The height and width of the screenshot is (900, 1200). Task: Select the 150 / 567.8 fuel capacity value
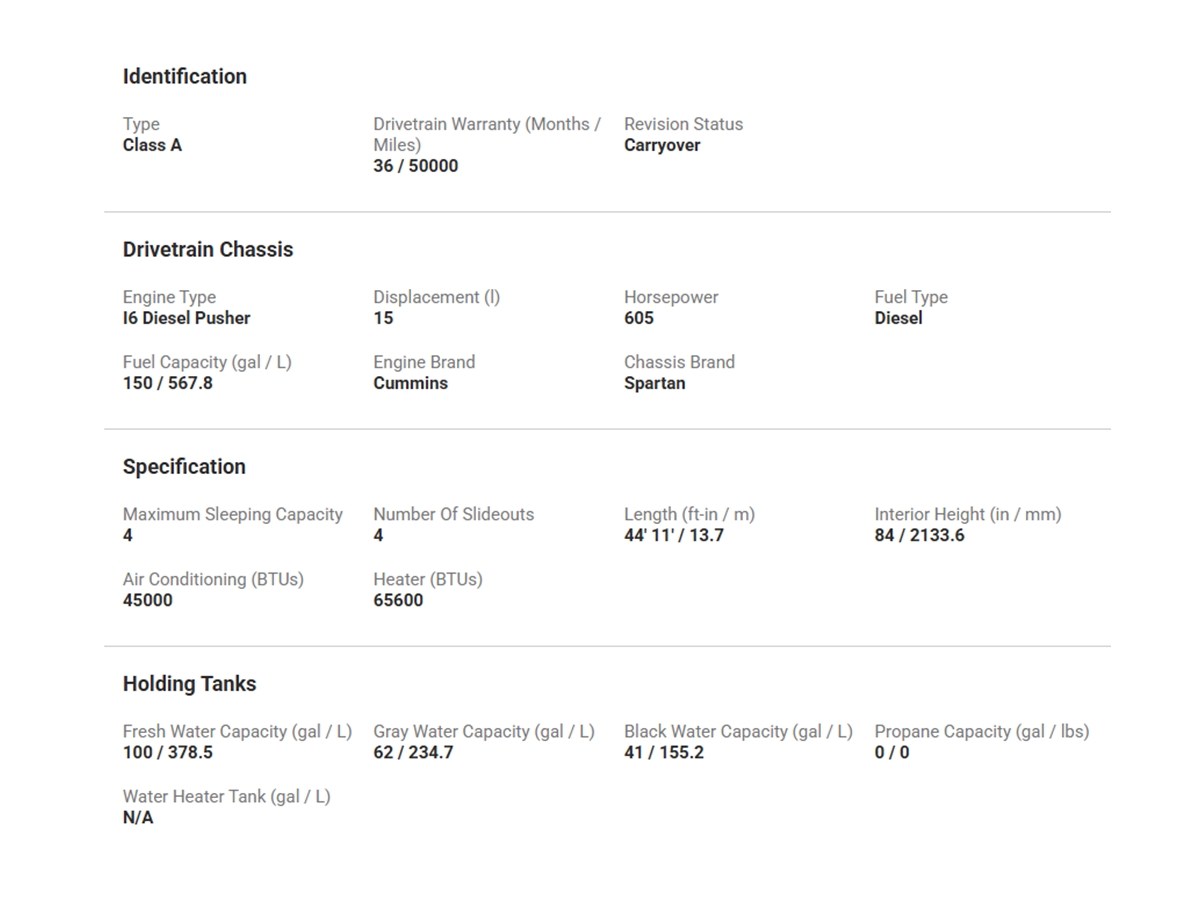(x=167, y=384)
